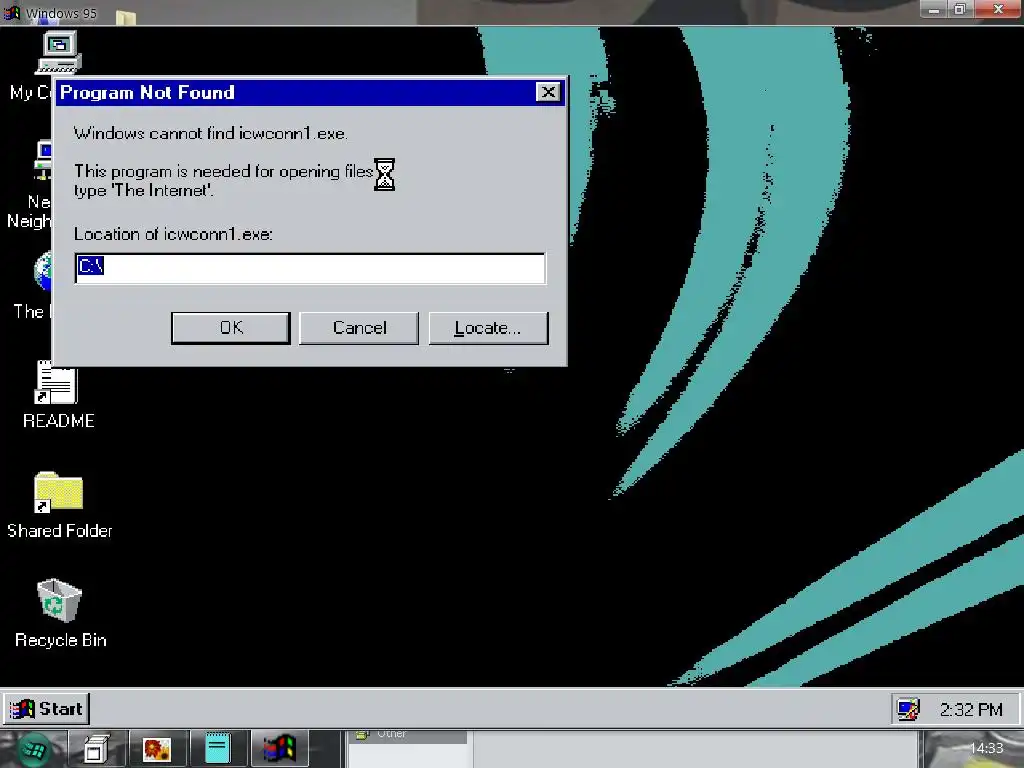Click the 2:32 PM taskbar clock
The height and width of the screenshot is (768, 1024).
(x=970, y=710)
